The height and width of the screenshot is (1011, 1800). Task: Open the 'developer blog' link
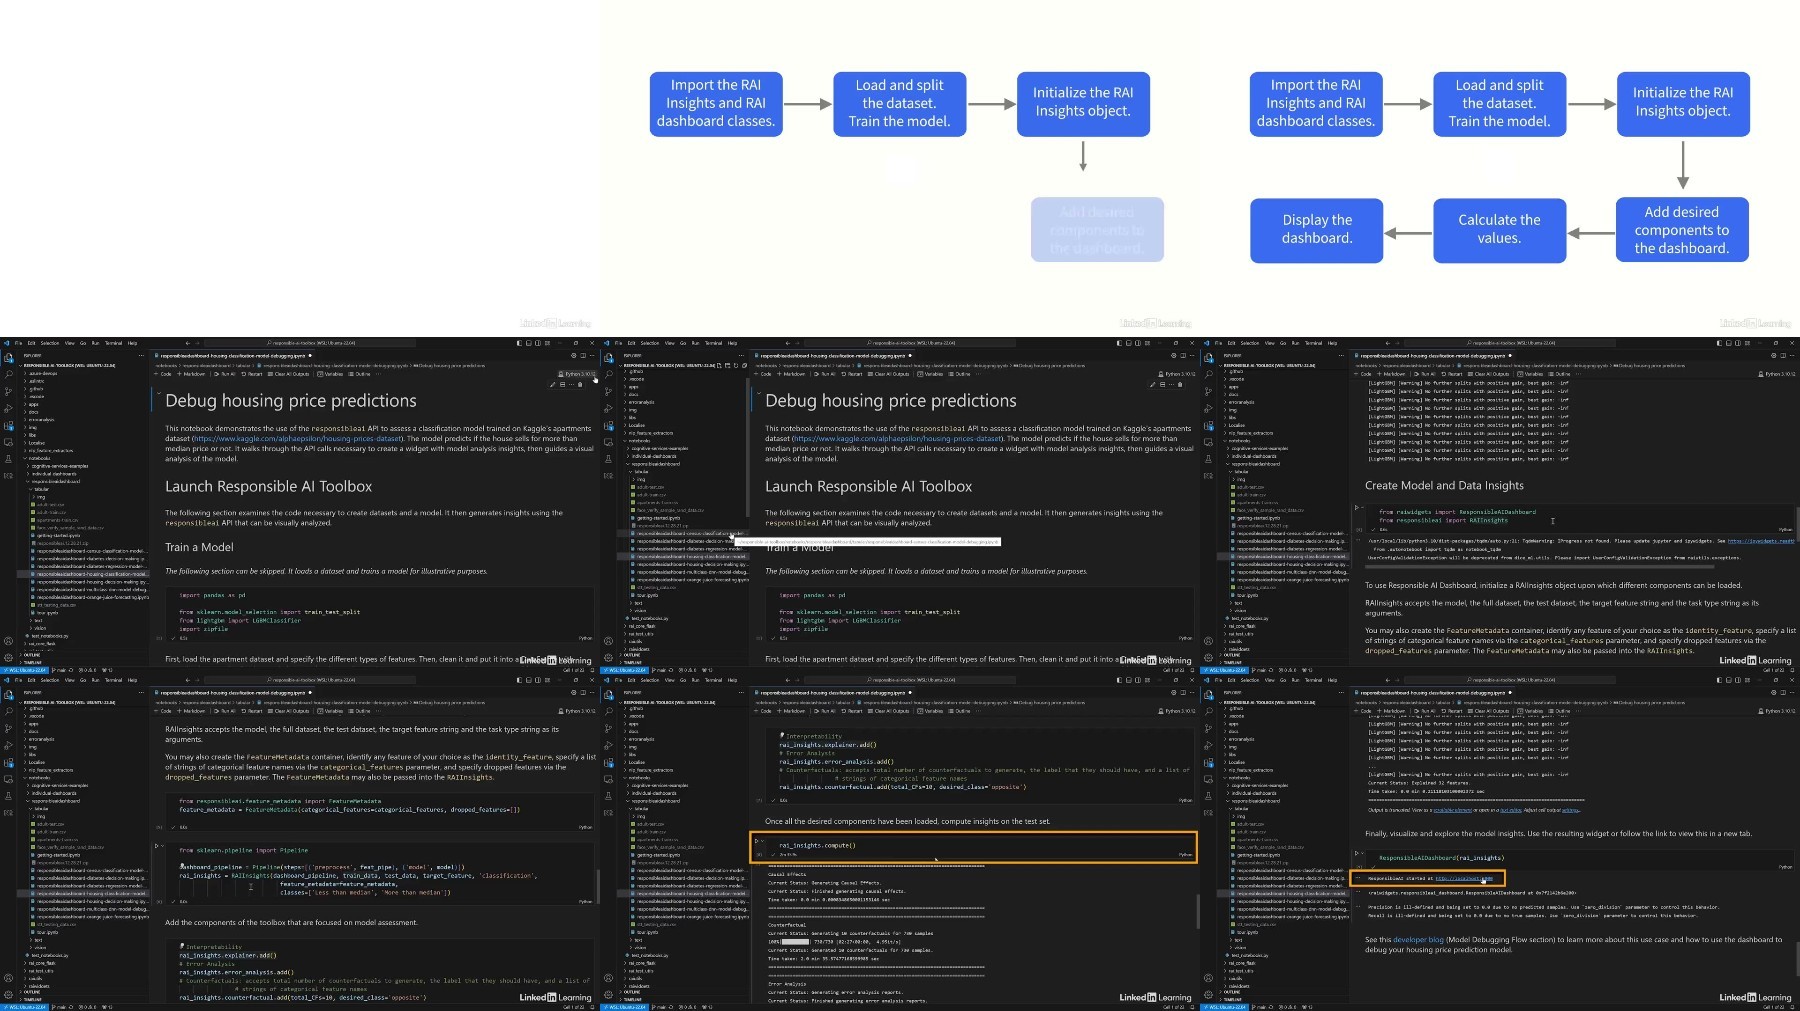1418,940
